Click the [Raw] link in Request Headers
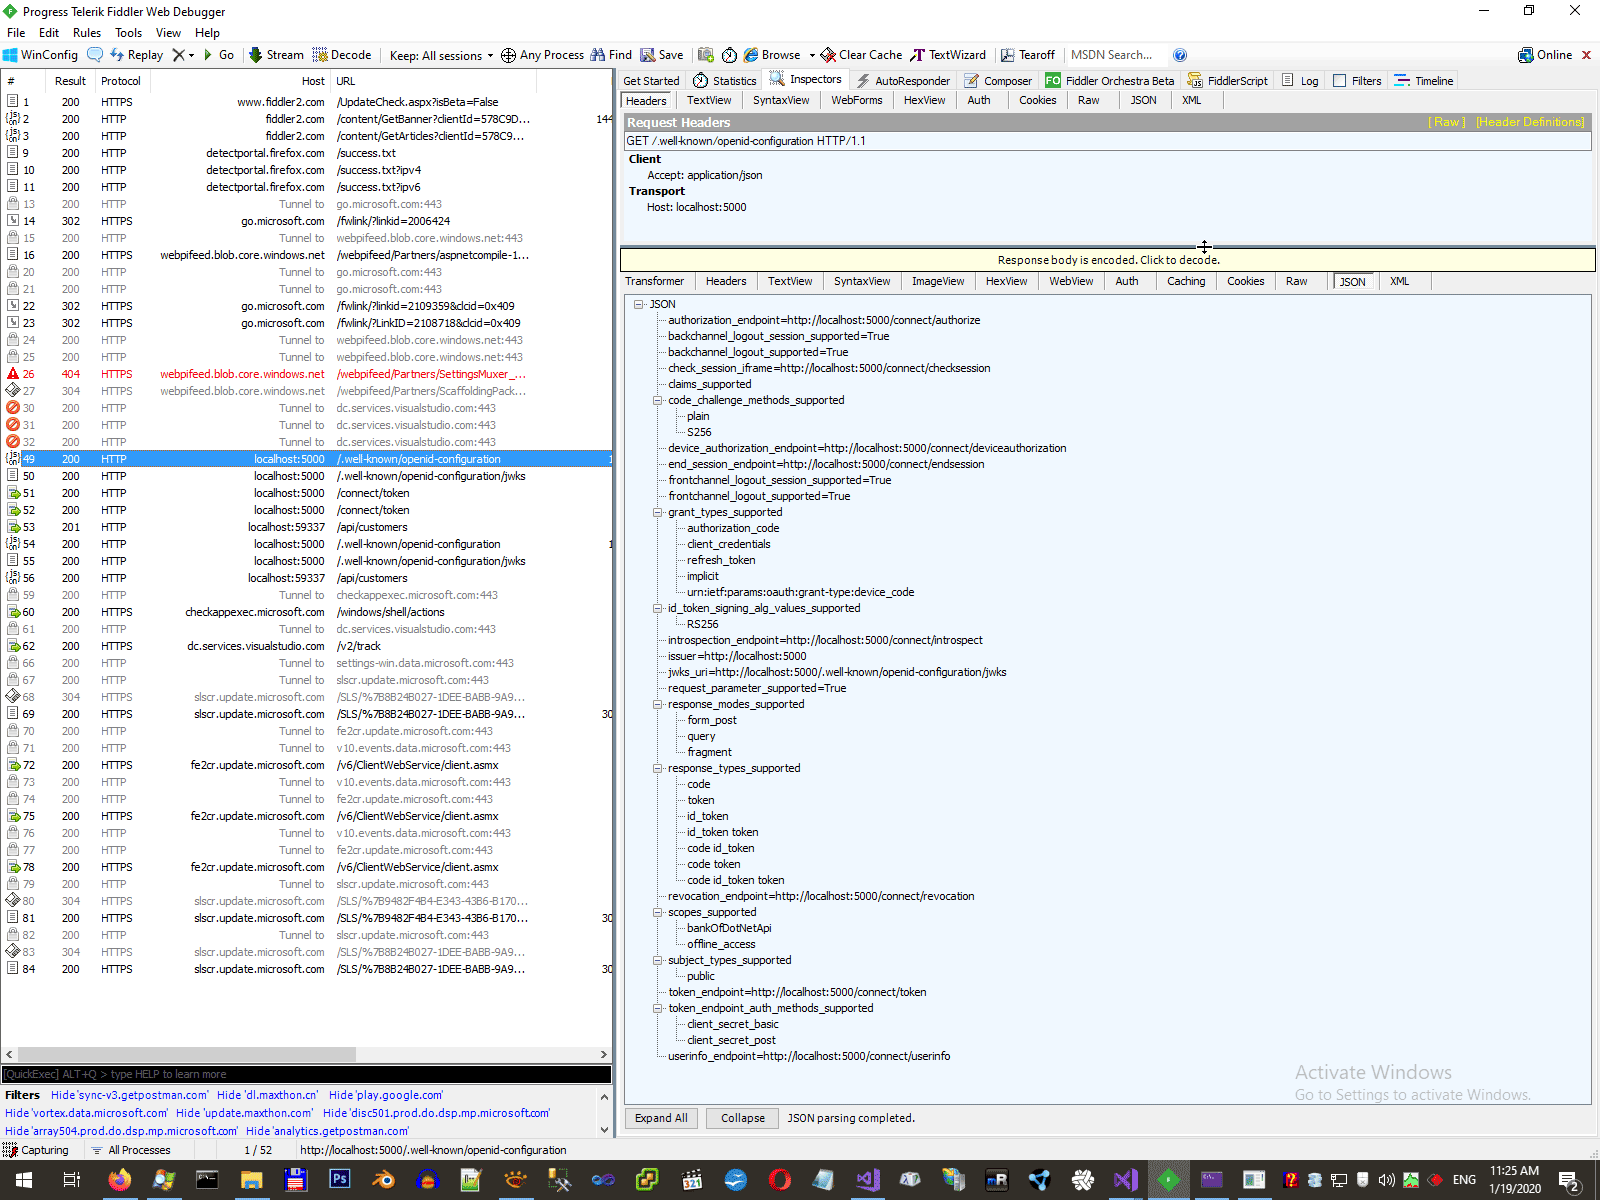Screen dimensions: 1600x1200 pyautogui.click(x=1447, y=122)
